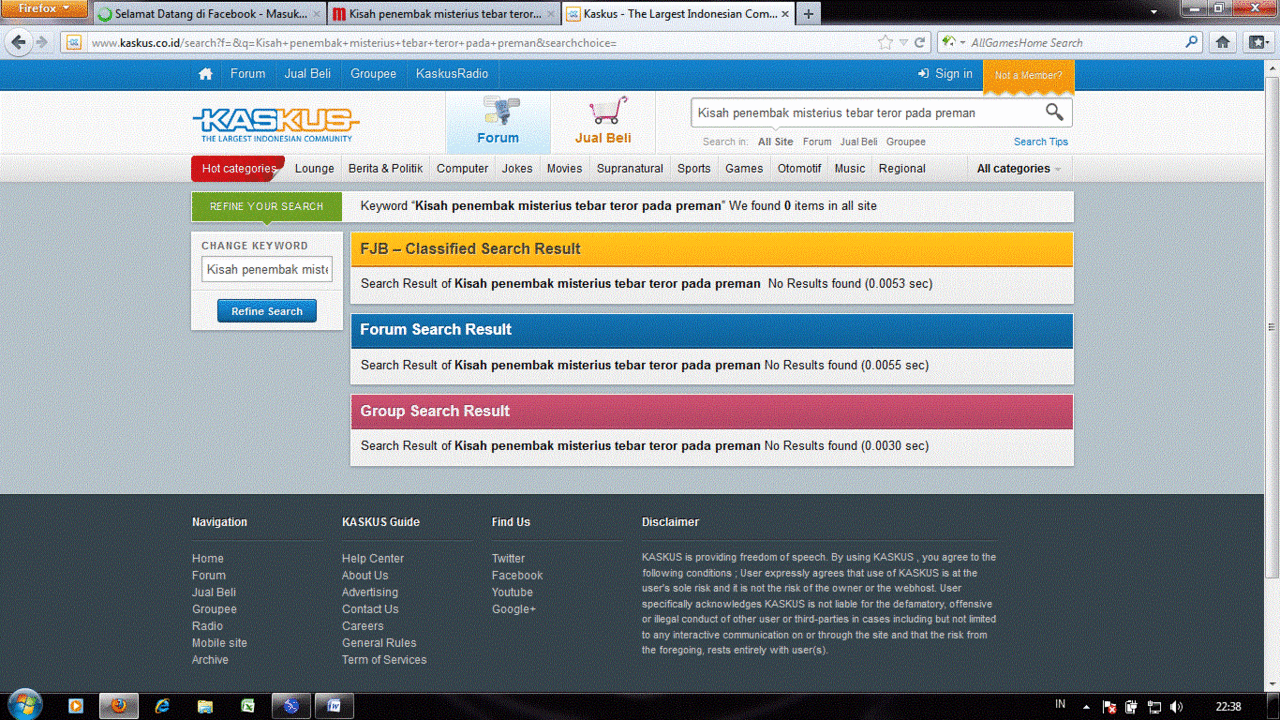Image resolution: width=1280 pixels, height=720 pixels.
Task: Open a new tab with plus button
Action: coord(808,14)
